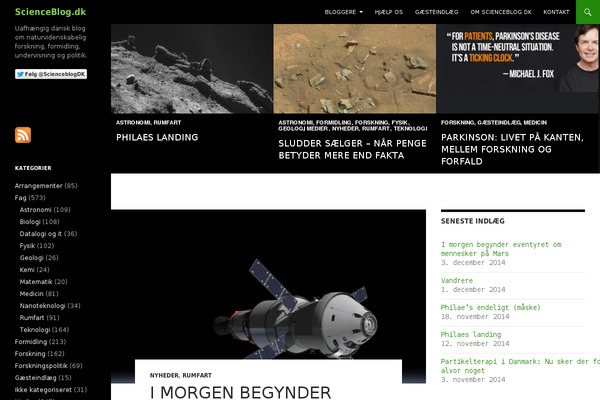The image size is (600, 400).
Task: Open I Morgen Begynder post headline
Action: (x=240, y=392)
